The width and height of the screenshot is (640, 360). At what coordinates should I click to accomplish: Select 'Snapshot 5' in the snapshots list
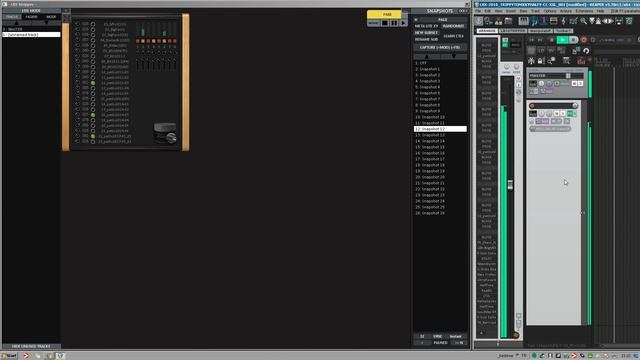click(x=440, y=93)
